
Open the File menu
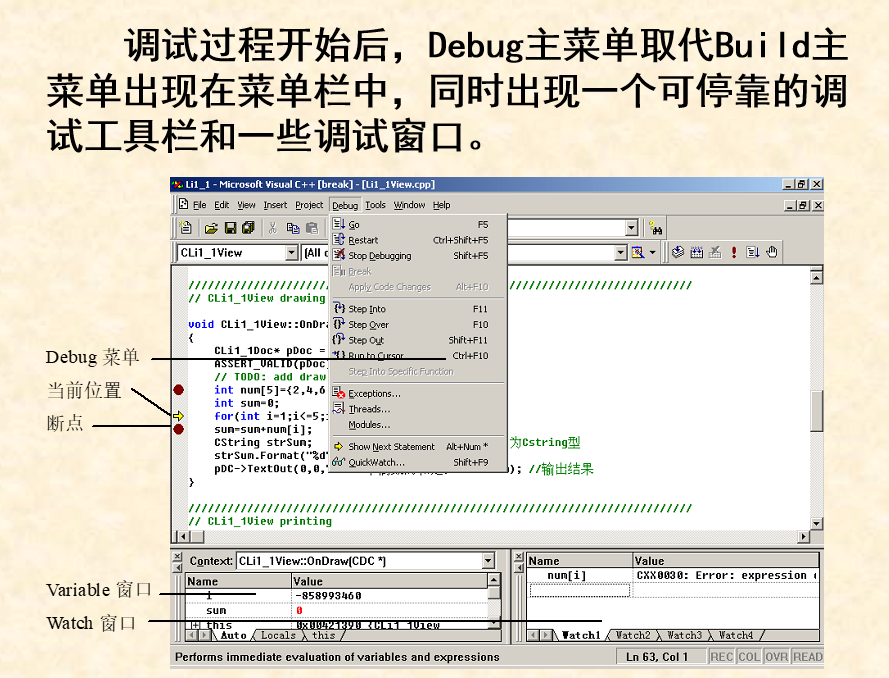200,205
